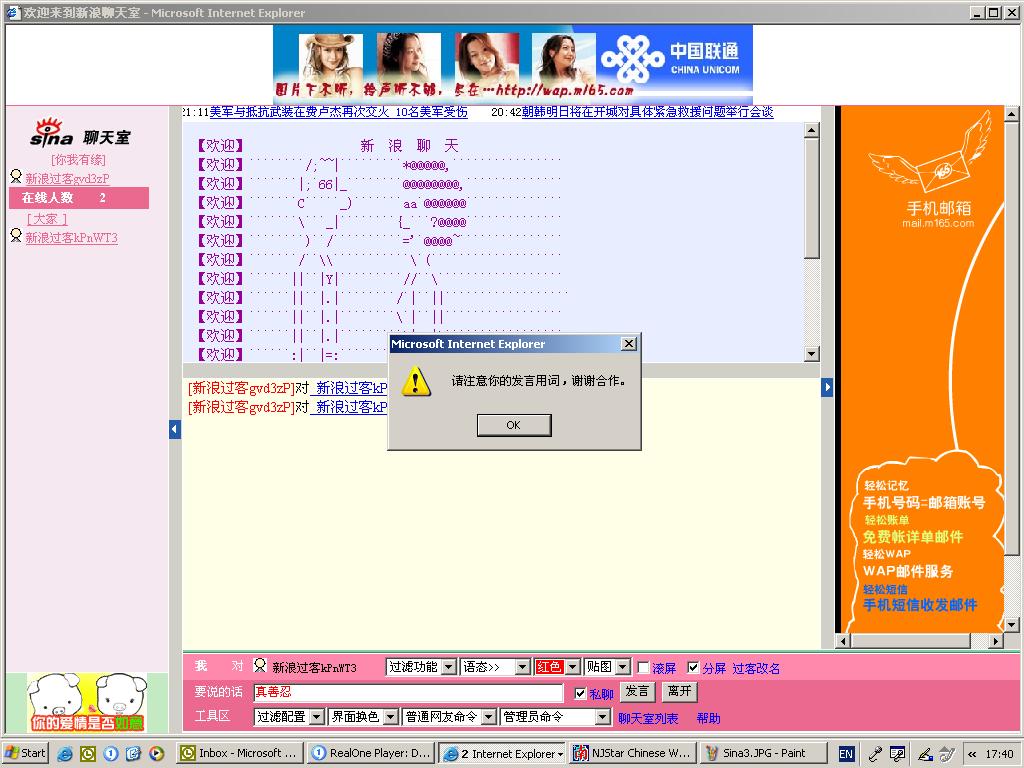Open the 过滤功能 dropdown
Image resolution: width=1024 pixels, height=768 pixels.
tap(421, 666)
